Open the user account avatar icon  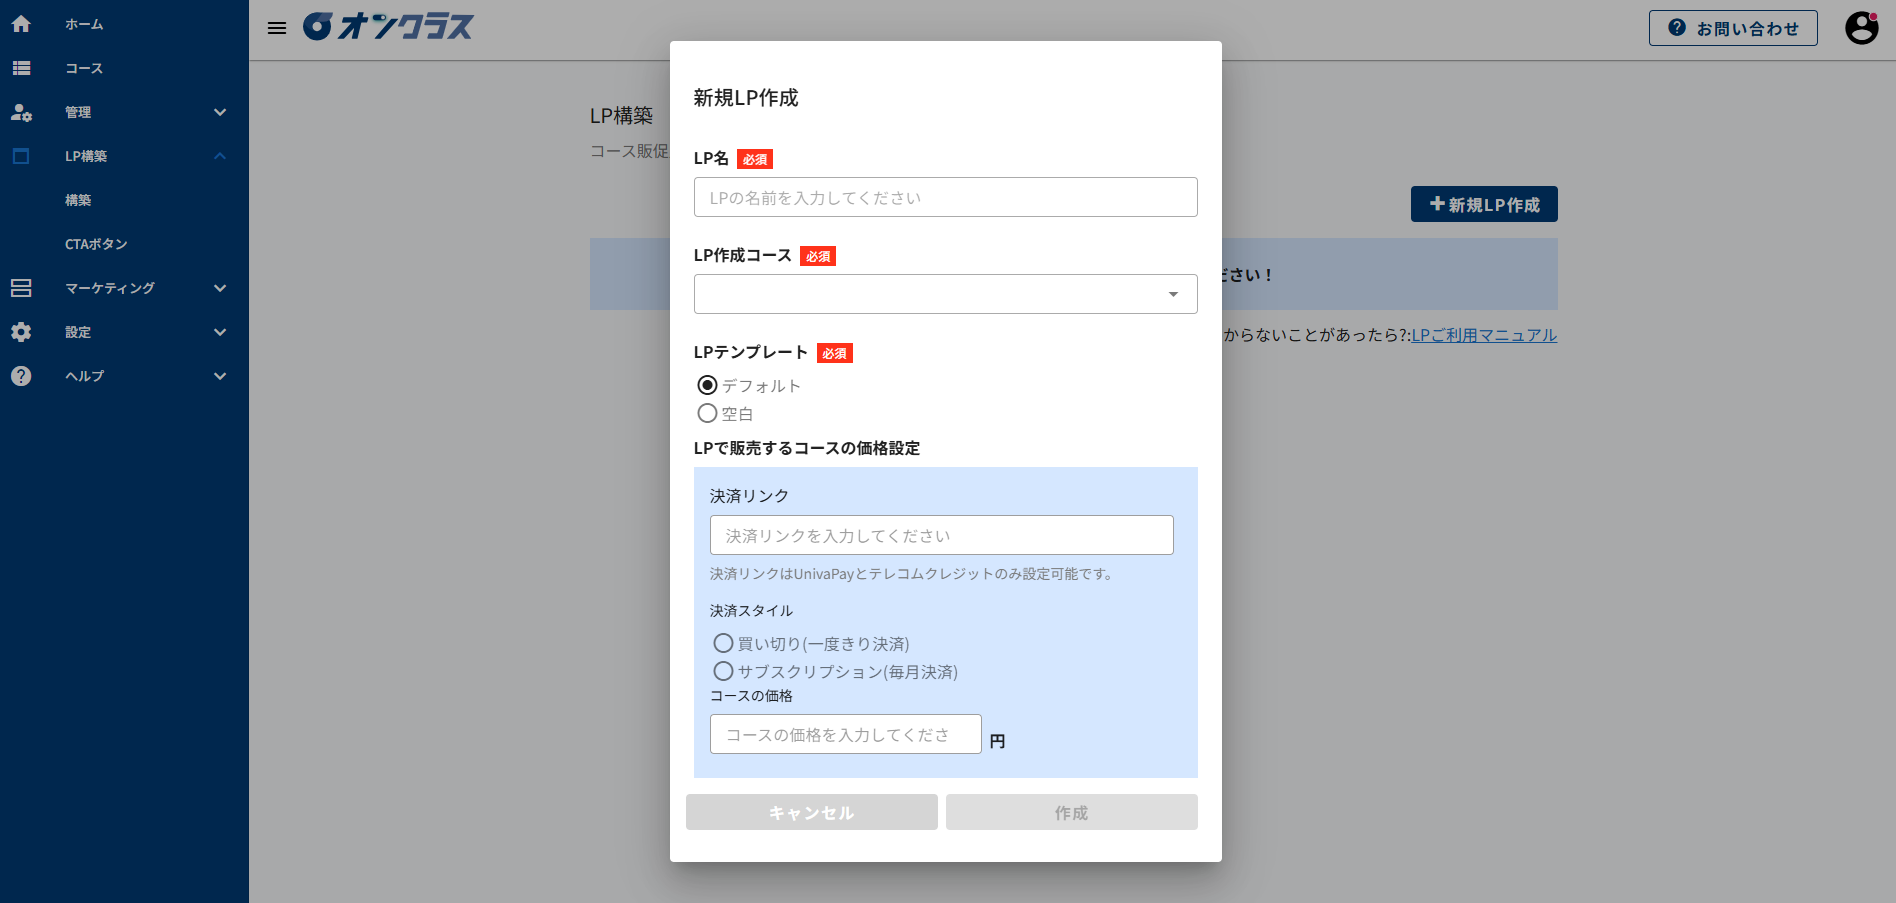tap(1862, 28)
